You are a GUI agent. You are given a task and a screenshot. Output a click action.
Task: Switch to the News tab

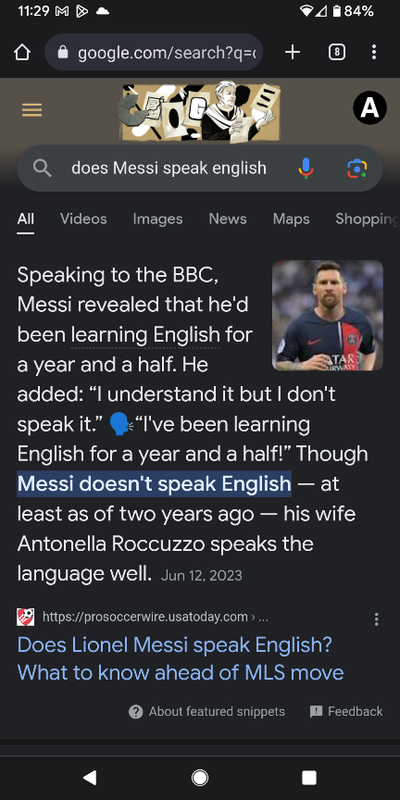[x=228, y=219]
